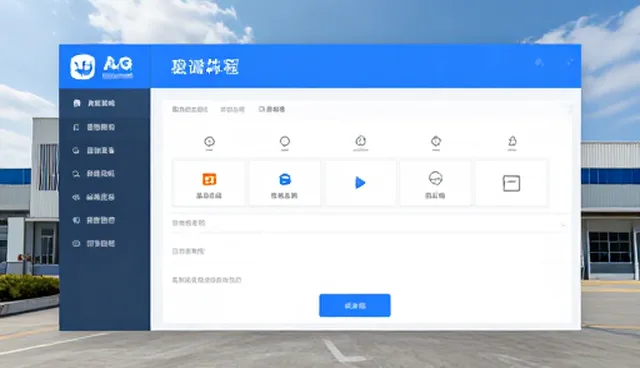This screenshot has width=640, height=368.
Task: Click the first round step icon above the orange card
Action: [209, 142]
